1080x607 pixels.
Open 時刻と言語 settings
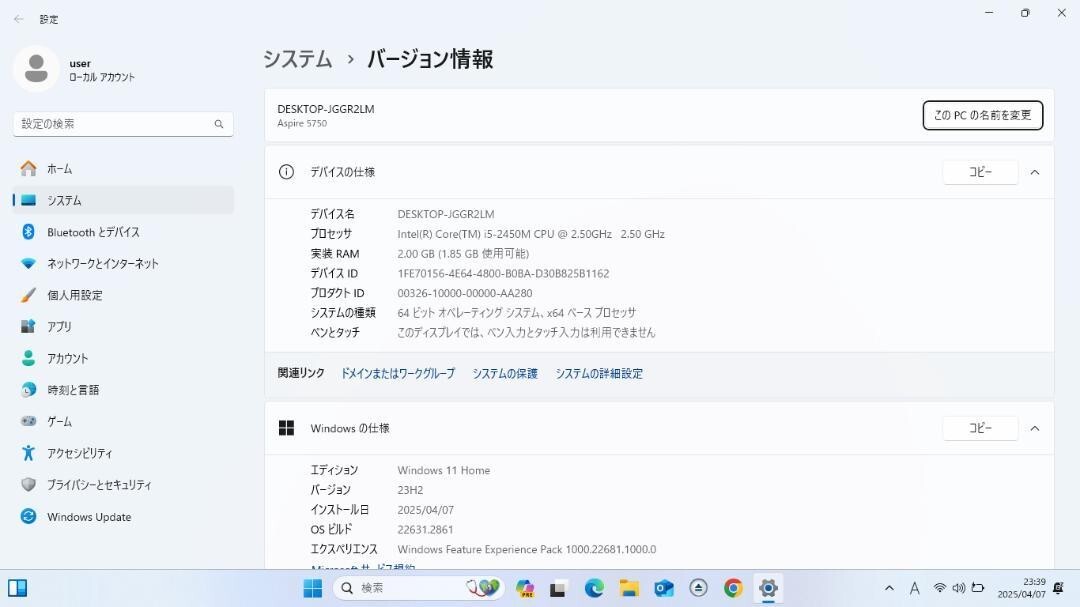coord(123,390)
